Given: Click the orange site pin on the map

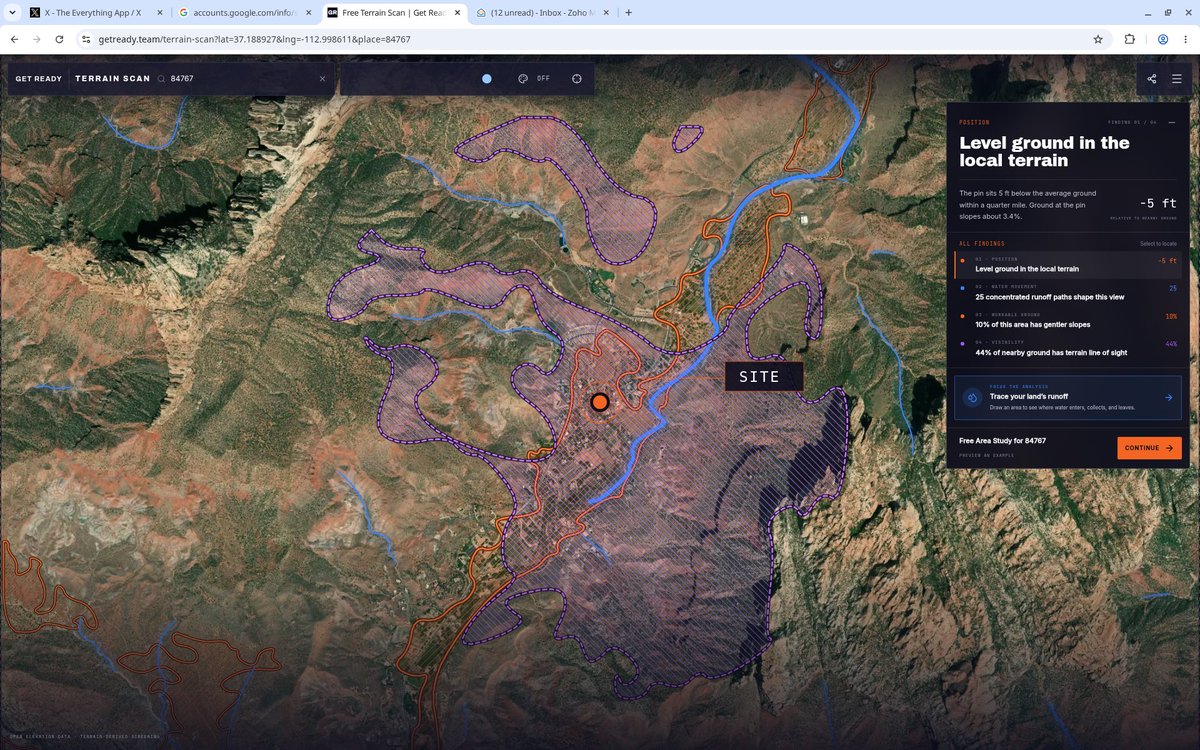Looking at the screenshot, I should coord(600,402).
